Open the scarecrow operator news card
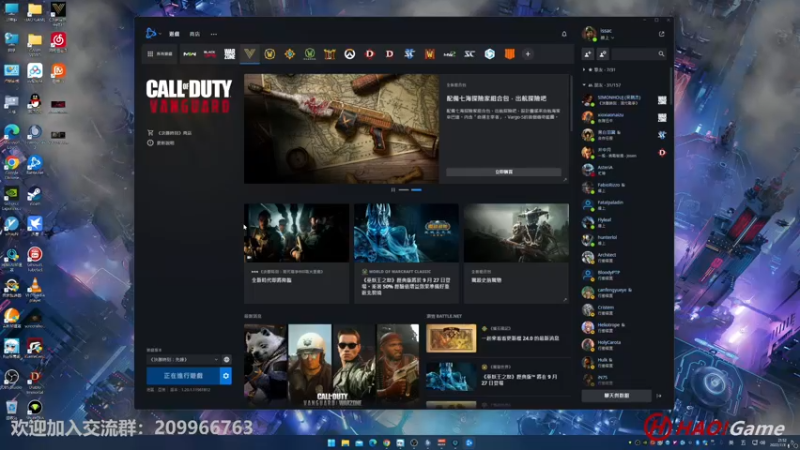This screenshot has height=450, width=800. coord(516,253)
